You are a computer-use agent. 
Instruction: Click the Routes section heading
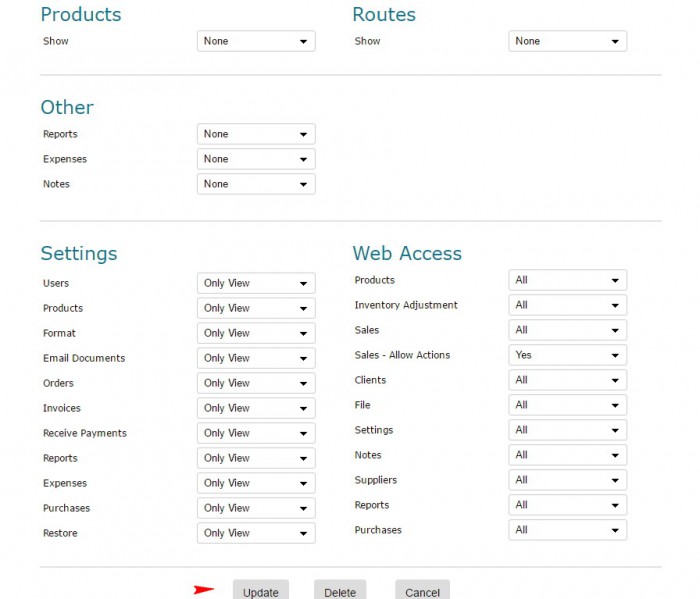coord(384,14)
